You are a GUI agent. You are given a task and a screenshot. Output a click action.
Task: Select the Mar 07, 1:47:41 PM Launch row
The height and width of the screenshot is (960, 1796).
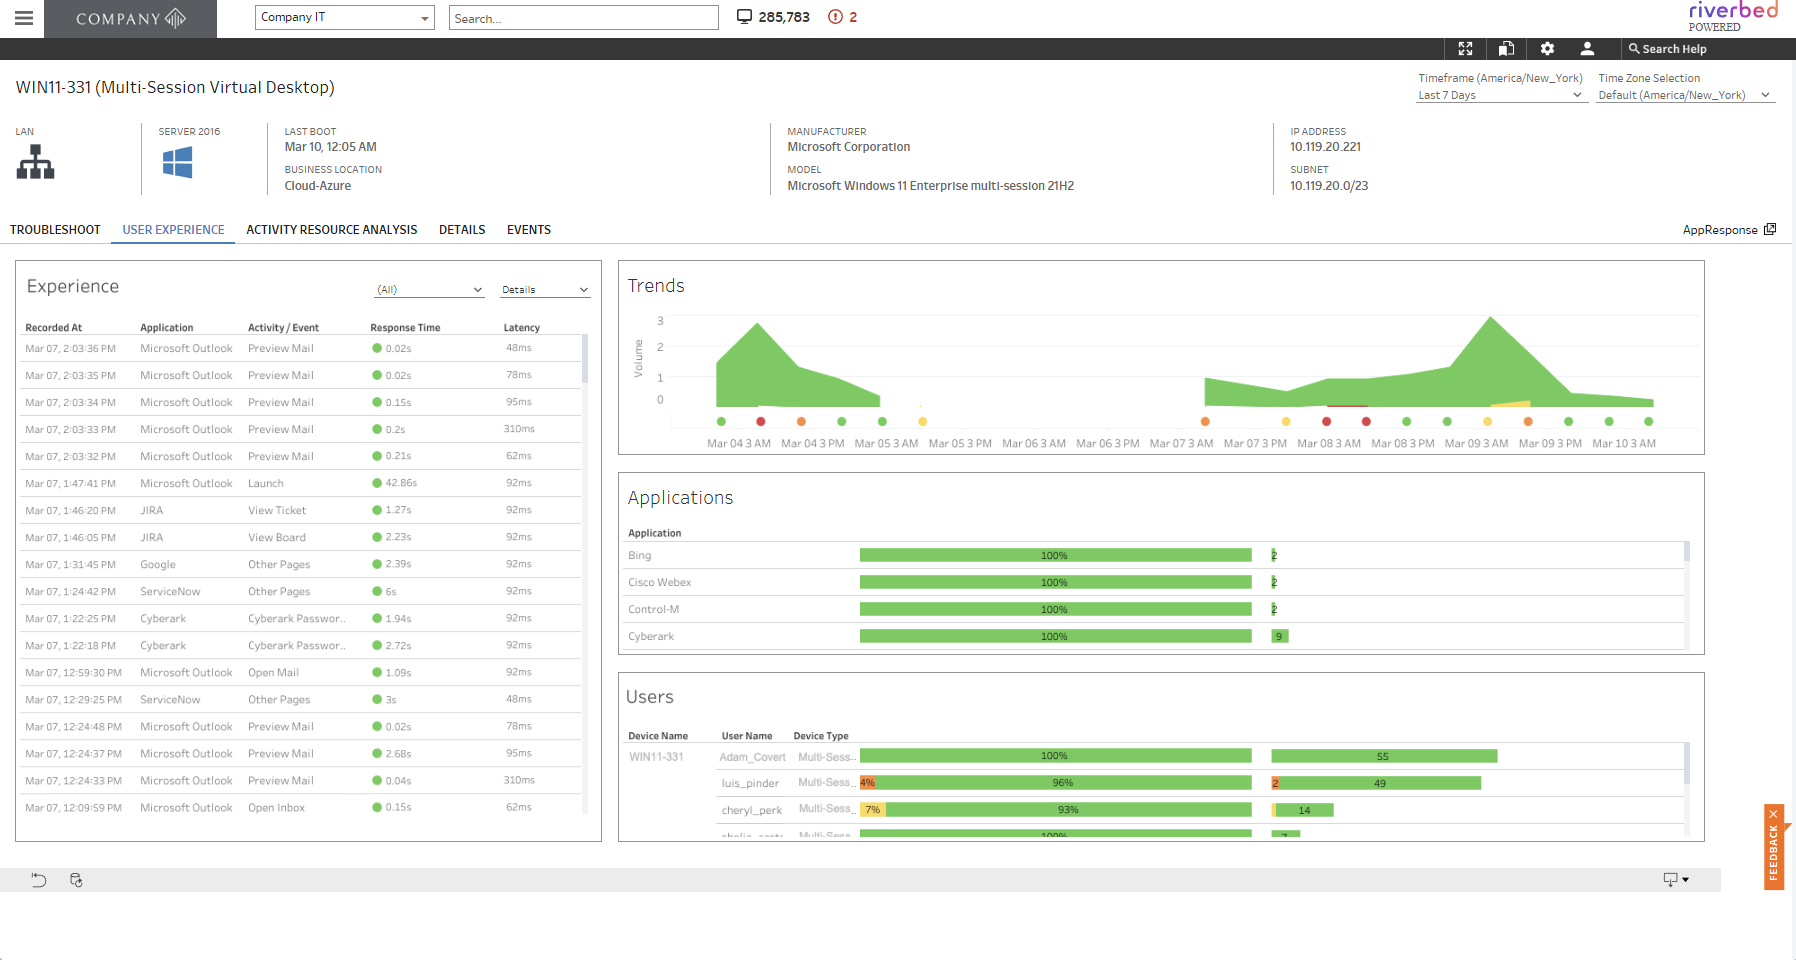[x=302, y=483]
